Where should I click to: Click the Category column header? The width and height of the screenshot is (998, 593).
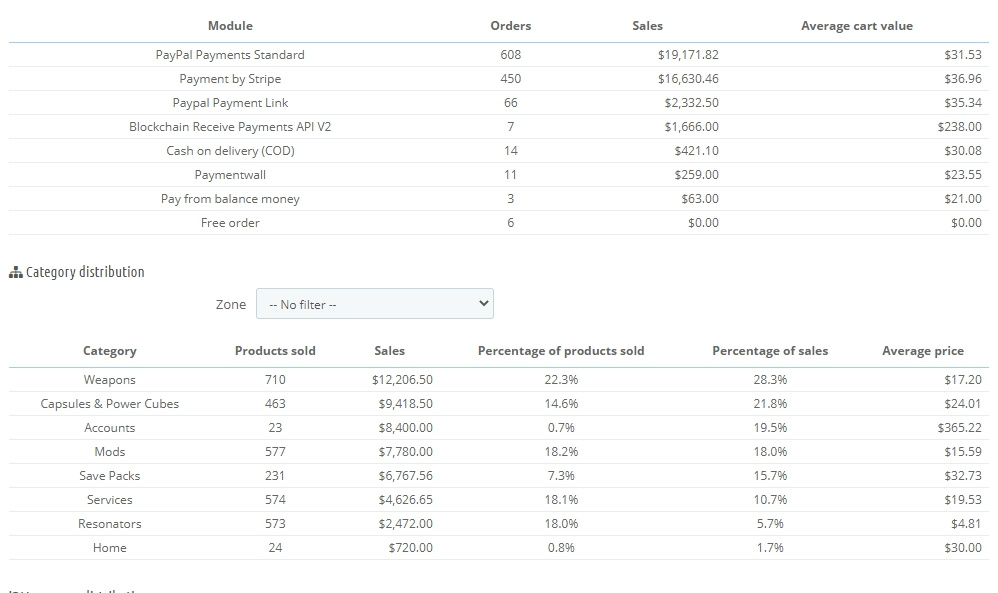pos(110,351)
